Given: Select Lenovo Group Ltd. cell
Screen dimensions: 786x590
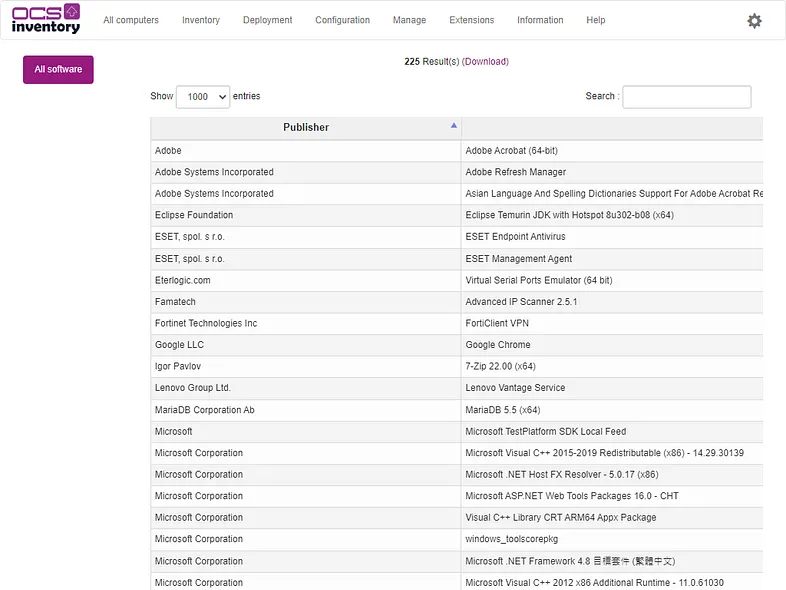Looking at the screenshot, I should pos(306,388).
